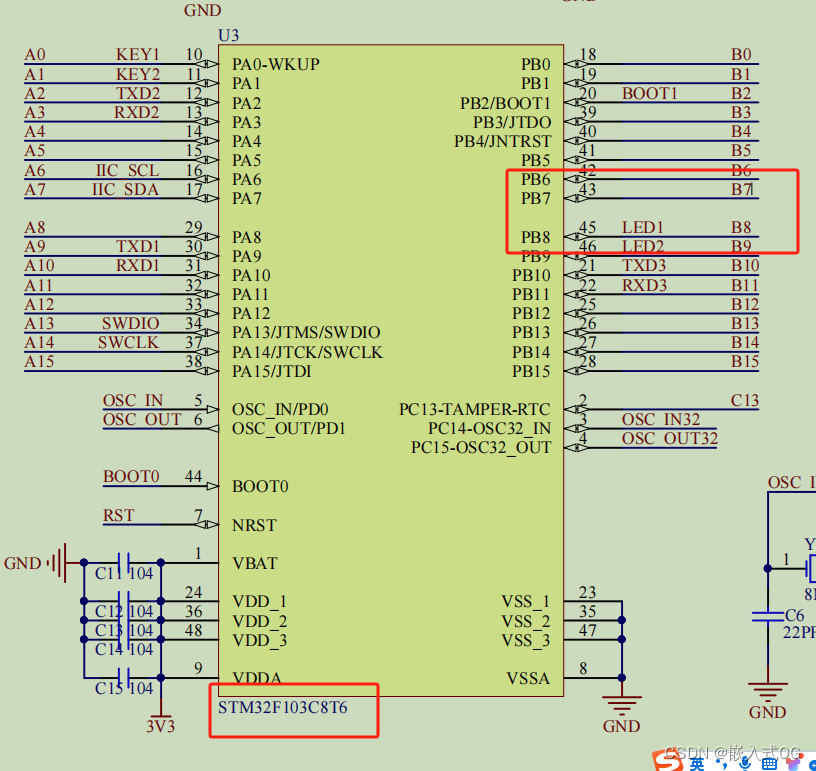Click the B15 net label
The image size is (816, 771).
click(745, 362)
